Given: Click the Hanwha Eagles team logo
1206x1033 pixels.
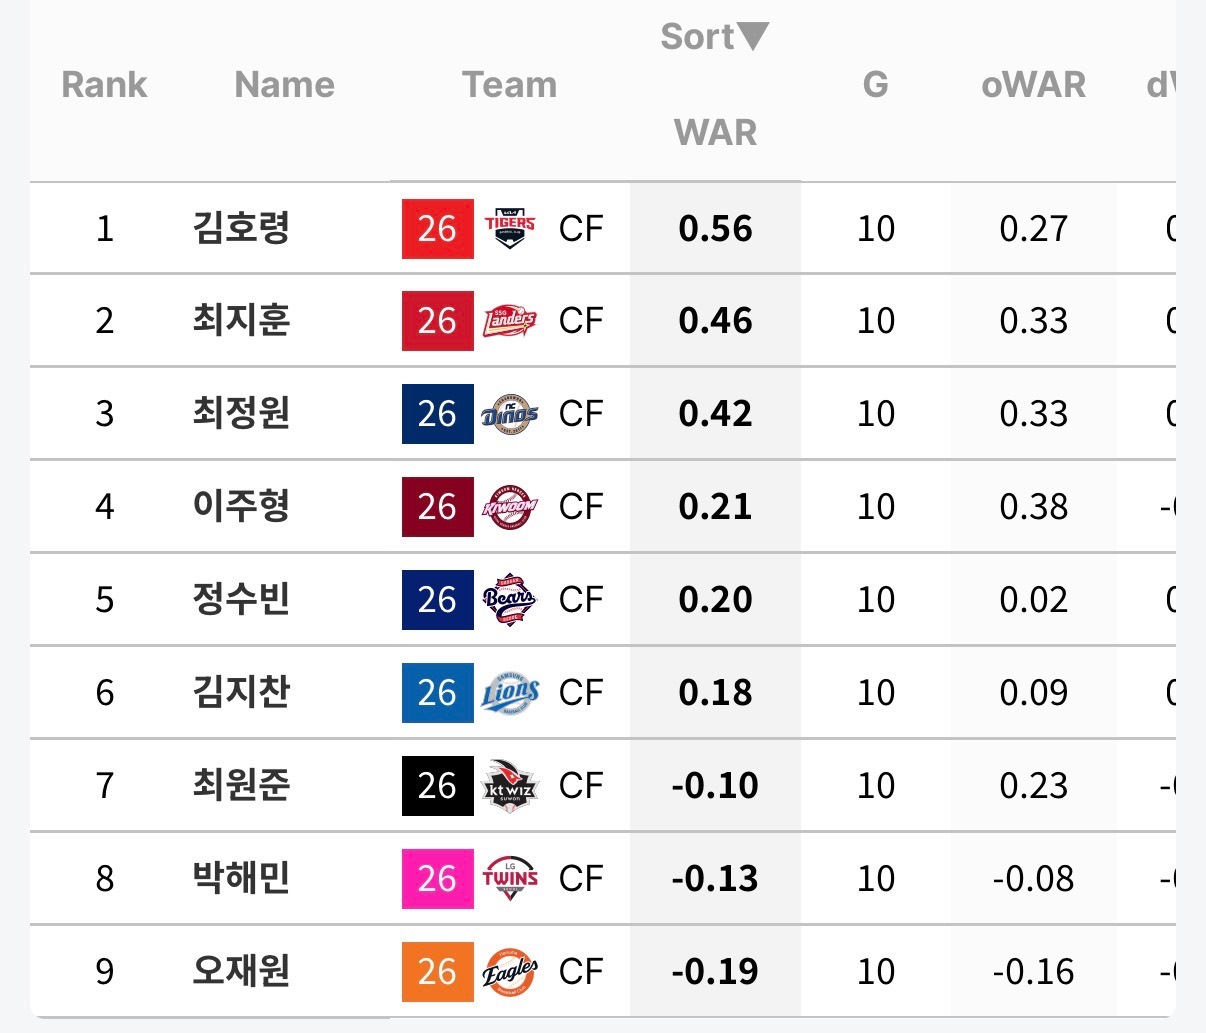Looking at the screenshot, I should tap(510, 972).
